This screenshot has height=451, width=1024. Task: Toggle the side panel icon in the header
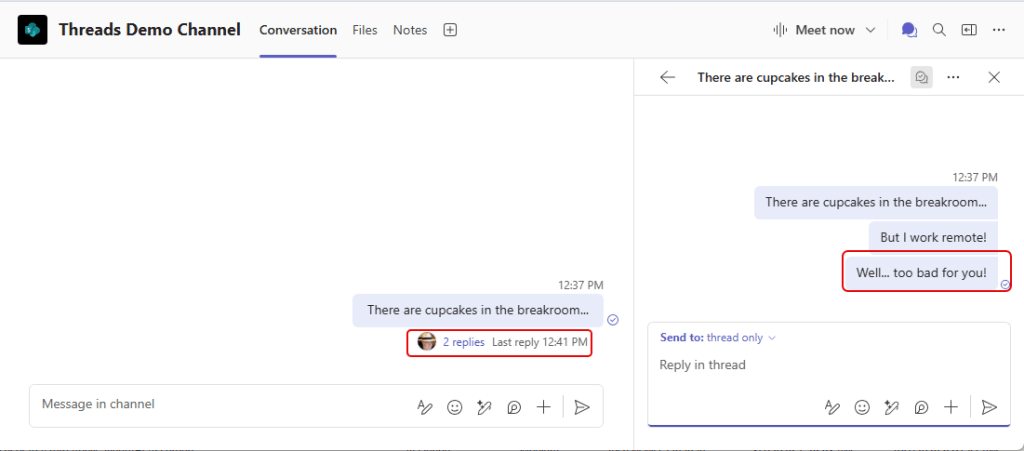click(x=968, y=30)
